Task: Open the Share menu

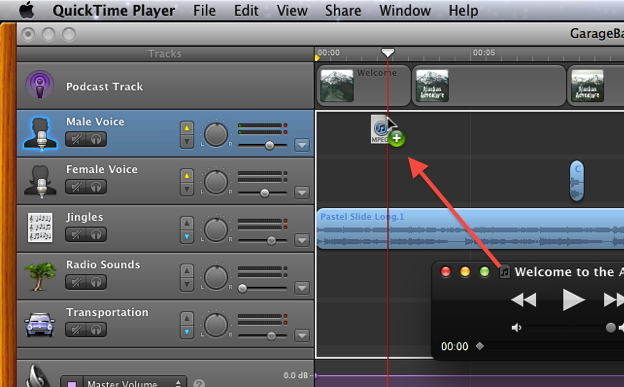Action: [343, 10]
